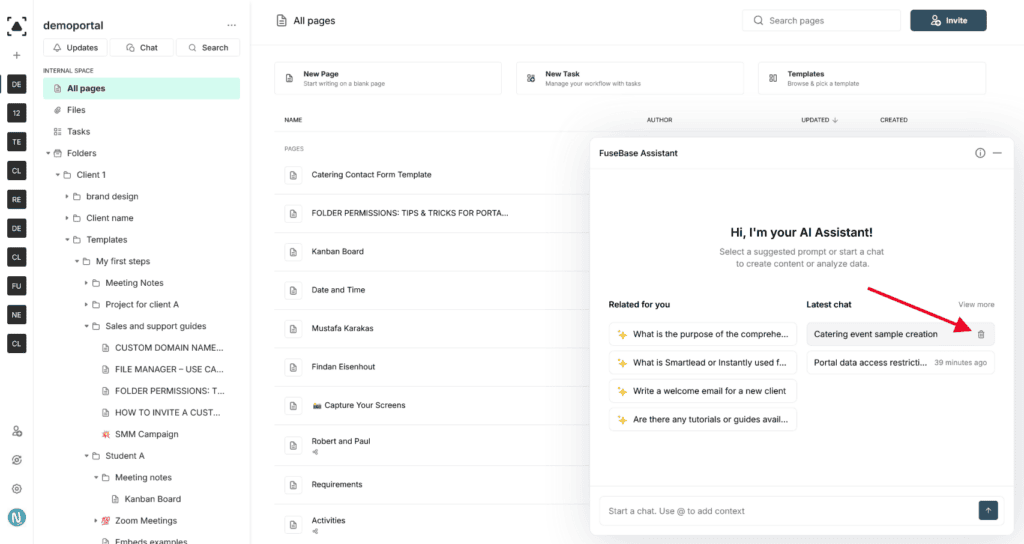Open the sidebar Search tab
The width and height of the screenshot is (1024, 544).
208,48
